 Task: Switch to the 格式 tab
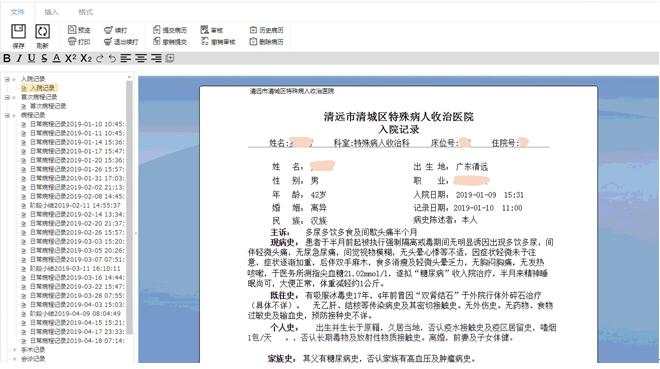coord(85,12)
